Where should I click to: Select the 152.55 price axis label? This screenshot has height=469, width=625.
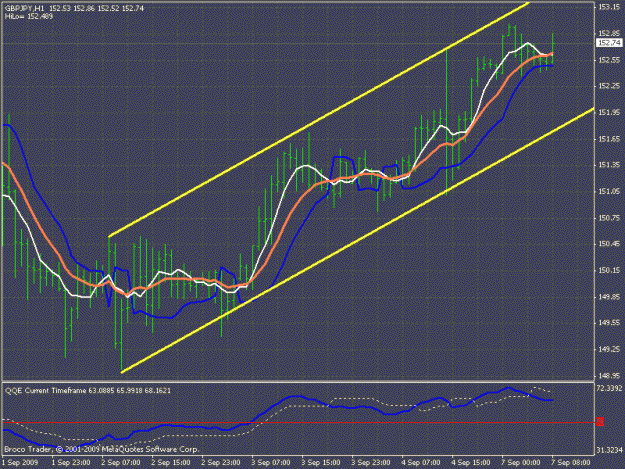[x=609, y=60]
